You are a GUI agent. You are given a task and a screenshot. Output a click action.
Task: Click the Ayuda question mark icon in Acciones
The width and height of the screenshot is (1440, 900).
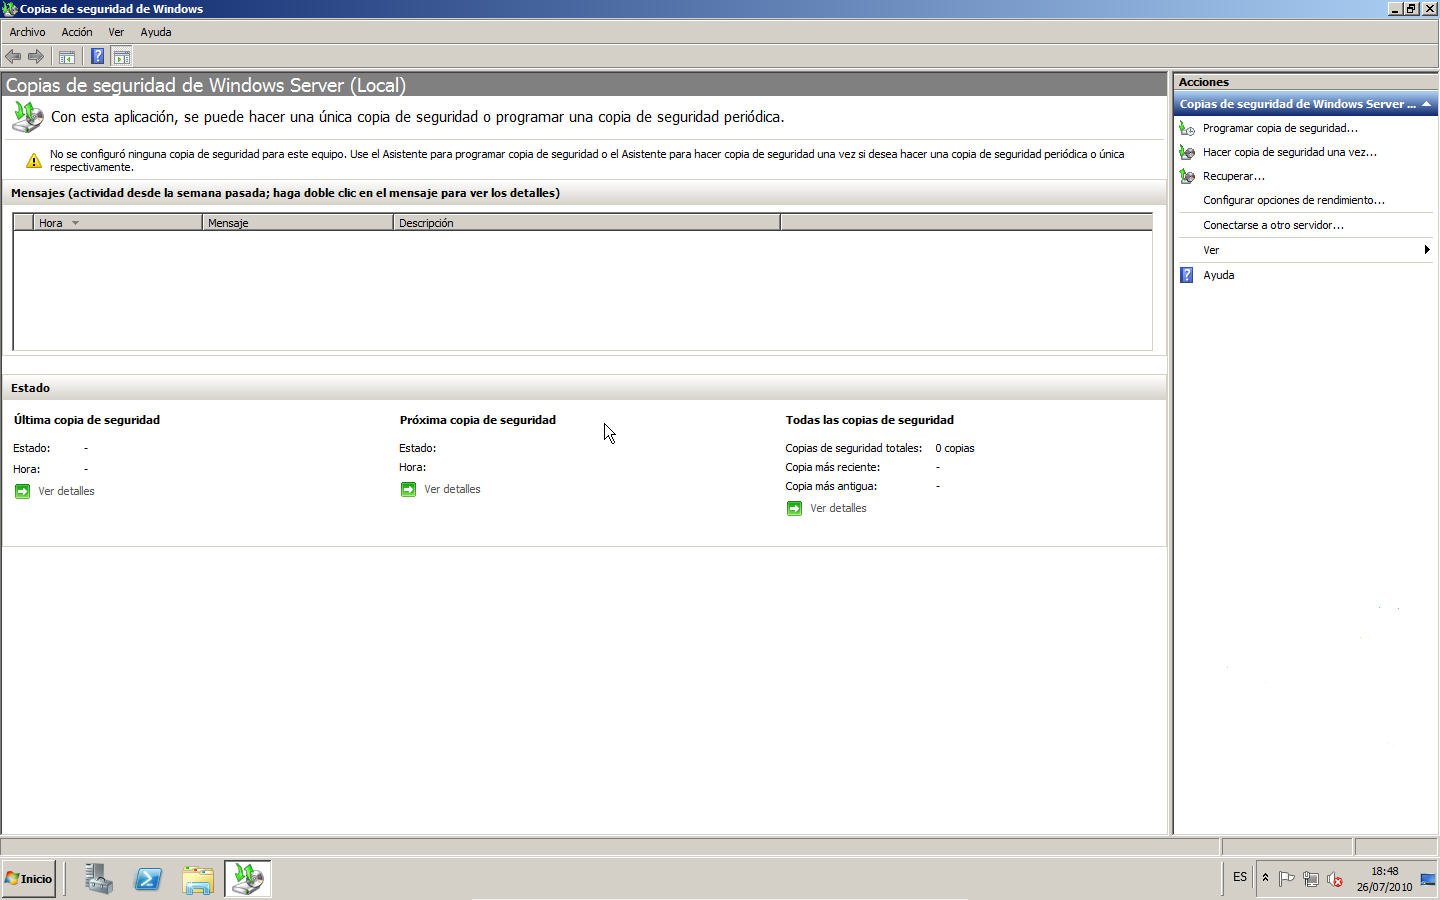(x=1187, y=275)
